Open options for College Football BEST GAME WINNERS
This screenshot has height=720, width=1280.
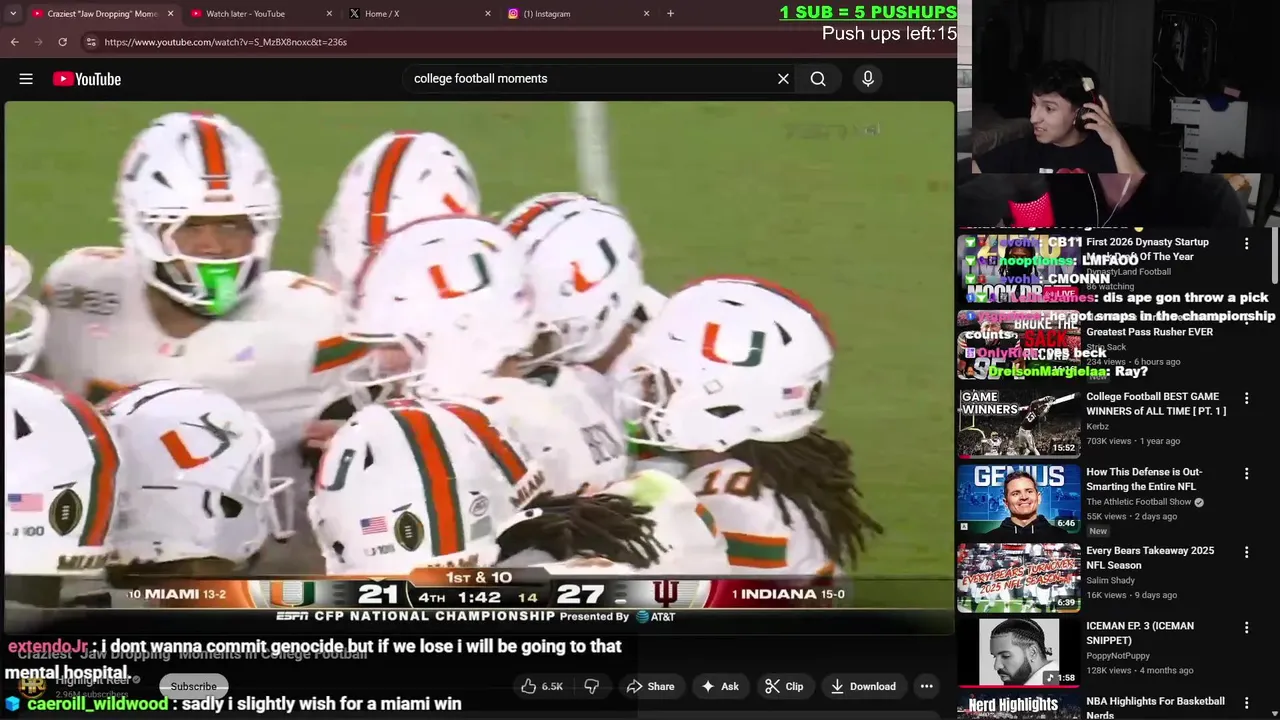coord(1246,398)
